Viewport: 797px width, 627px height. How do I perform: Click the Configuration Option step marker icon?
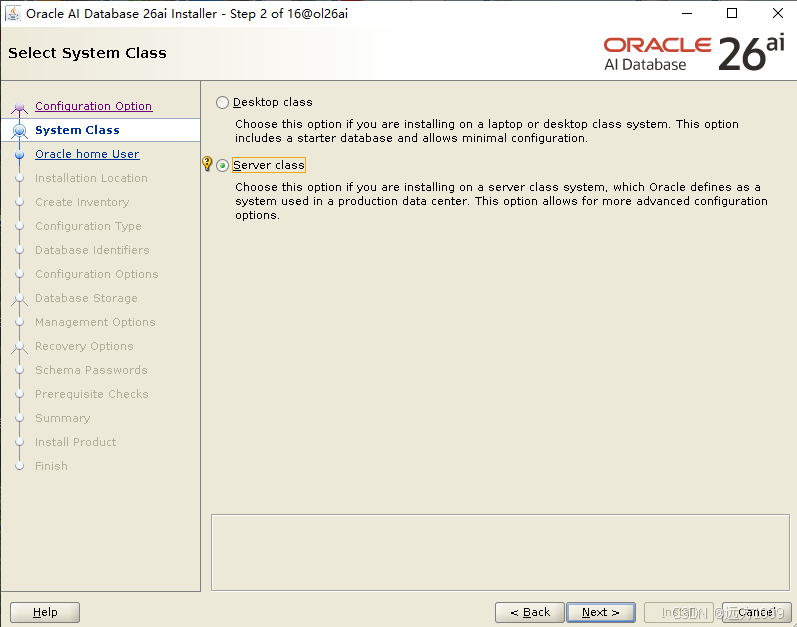19,108
